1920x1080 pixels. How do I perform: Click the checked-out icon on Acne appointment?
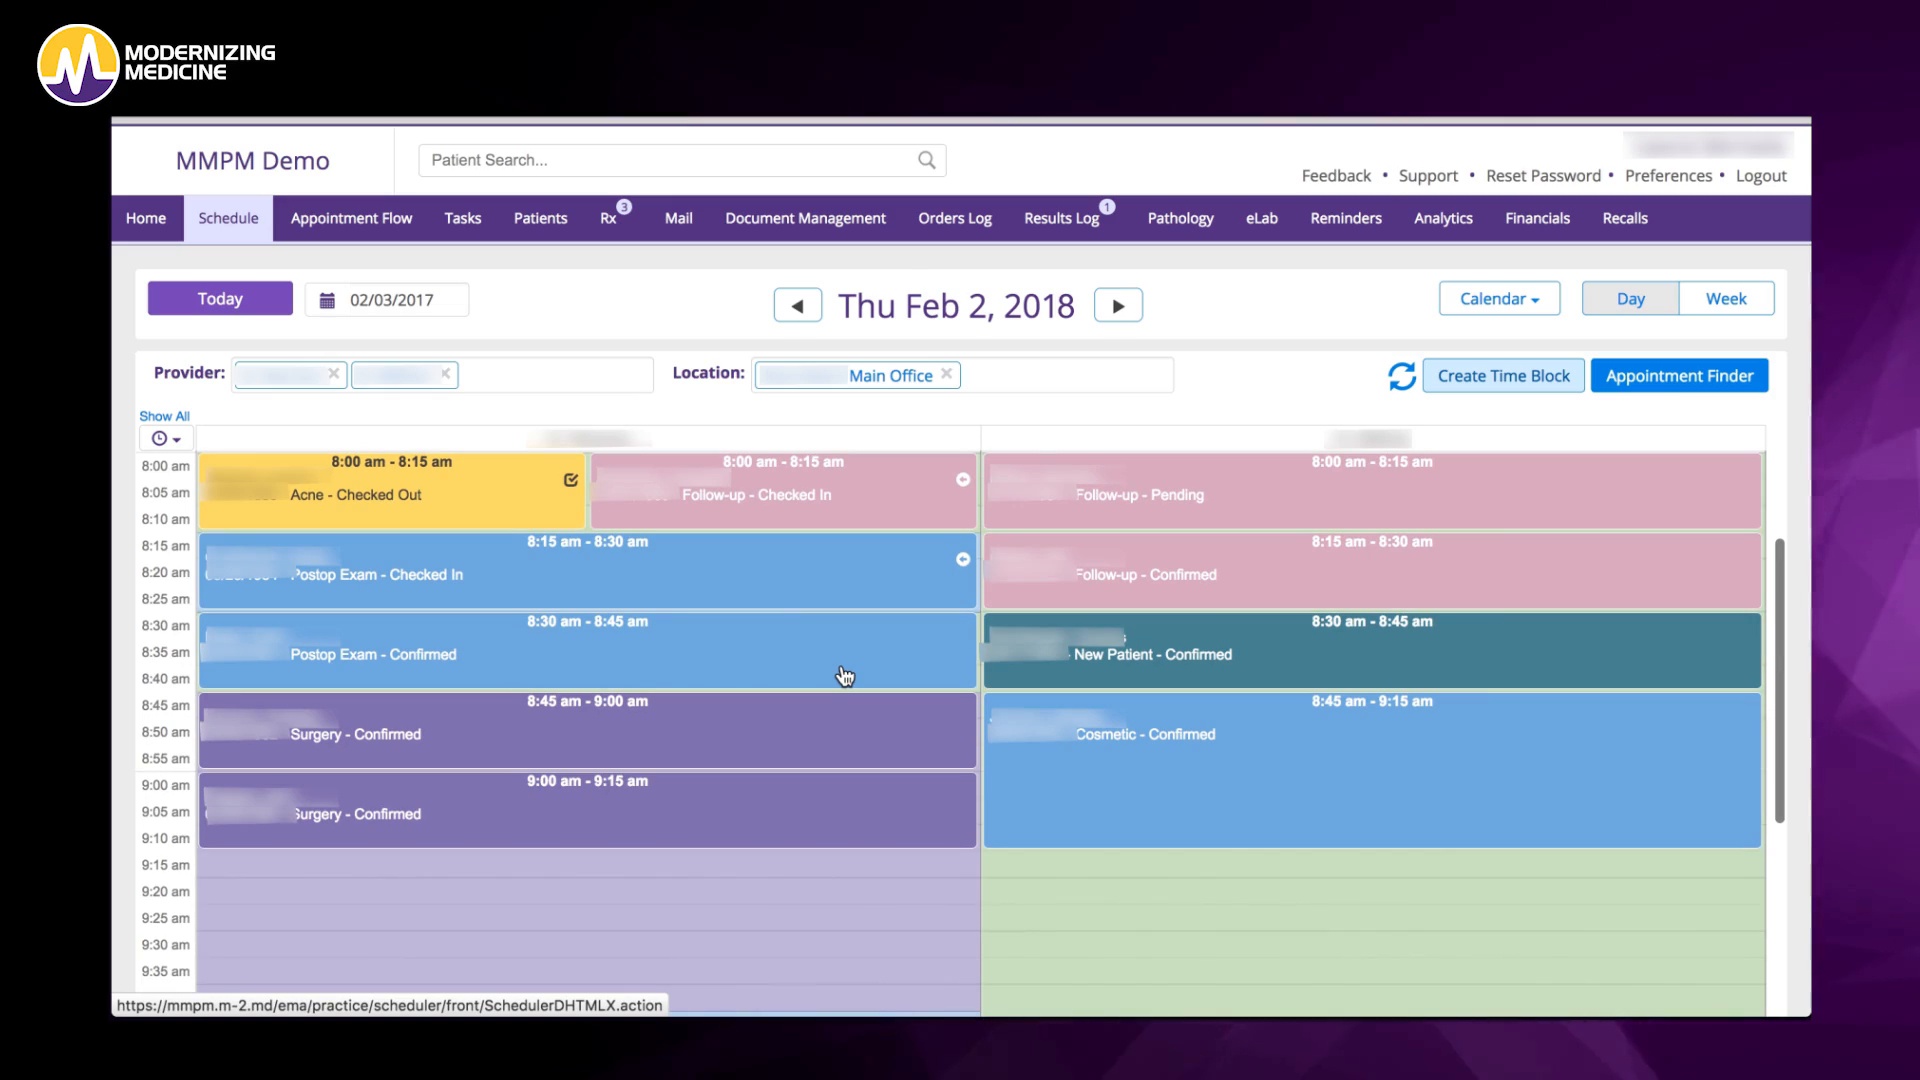click(x=571, y=480)
